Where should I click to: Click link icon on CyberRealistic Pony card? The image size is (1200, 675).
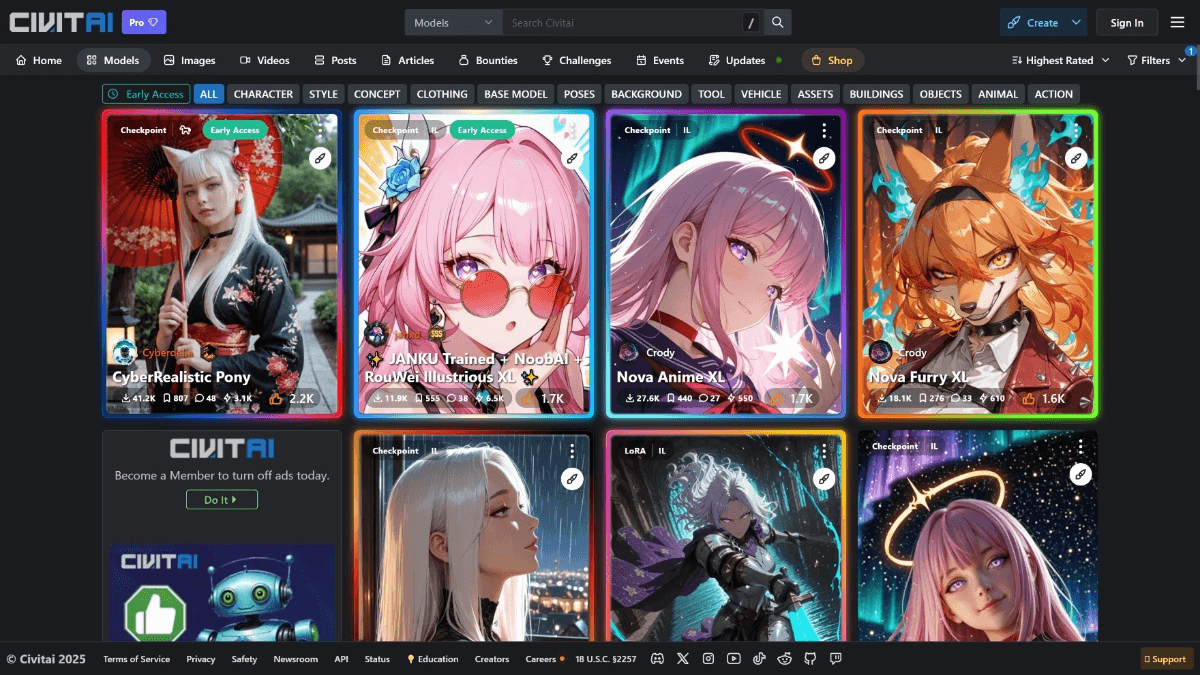(320, 158)
